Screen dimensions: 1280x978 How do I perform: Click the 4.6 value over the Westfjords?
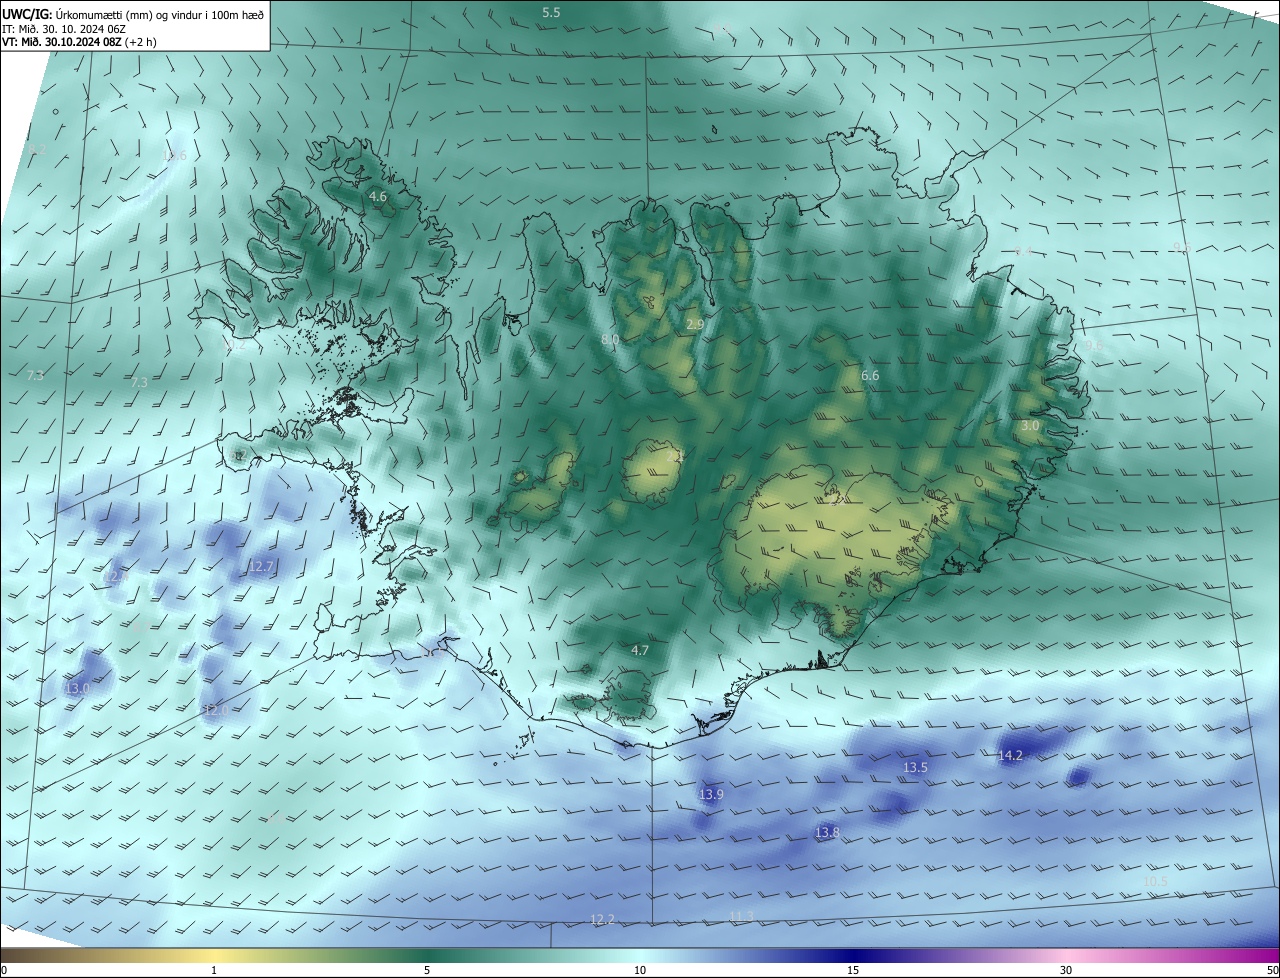(378, 197)
